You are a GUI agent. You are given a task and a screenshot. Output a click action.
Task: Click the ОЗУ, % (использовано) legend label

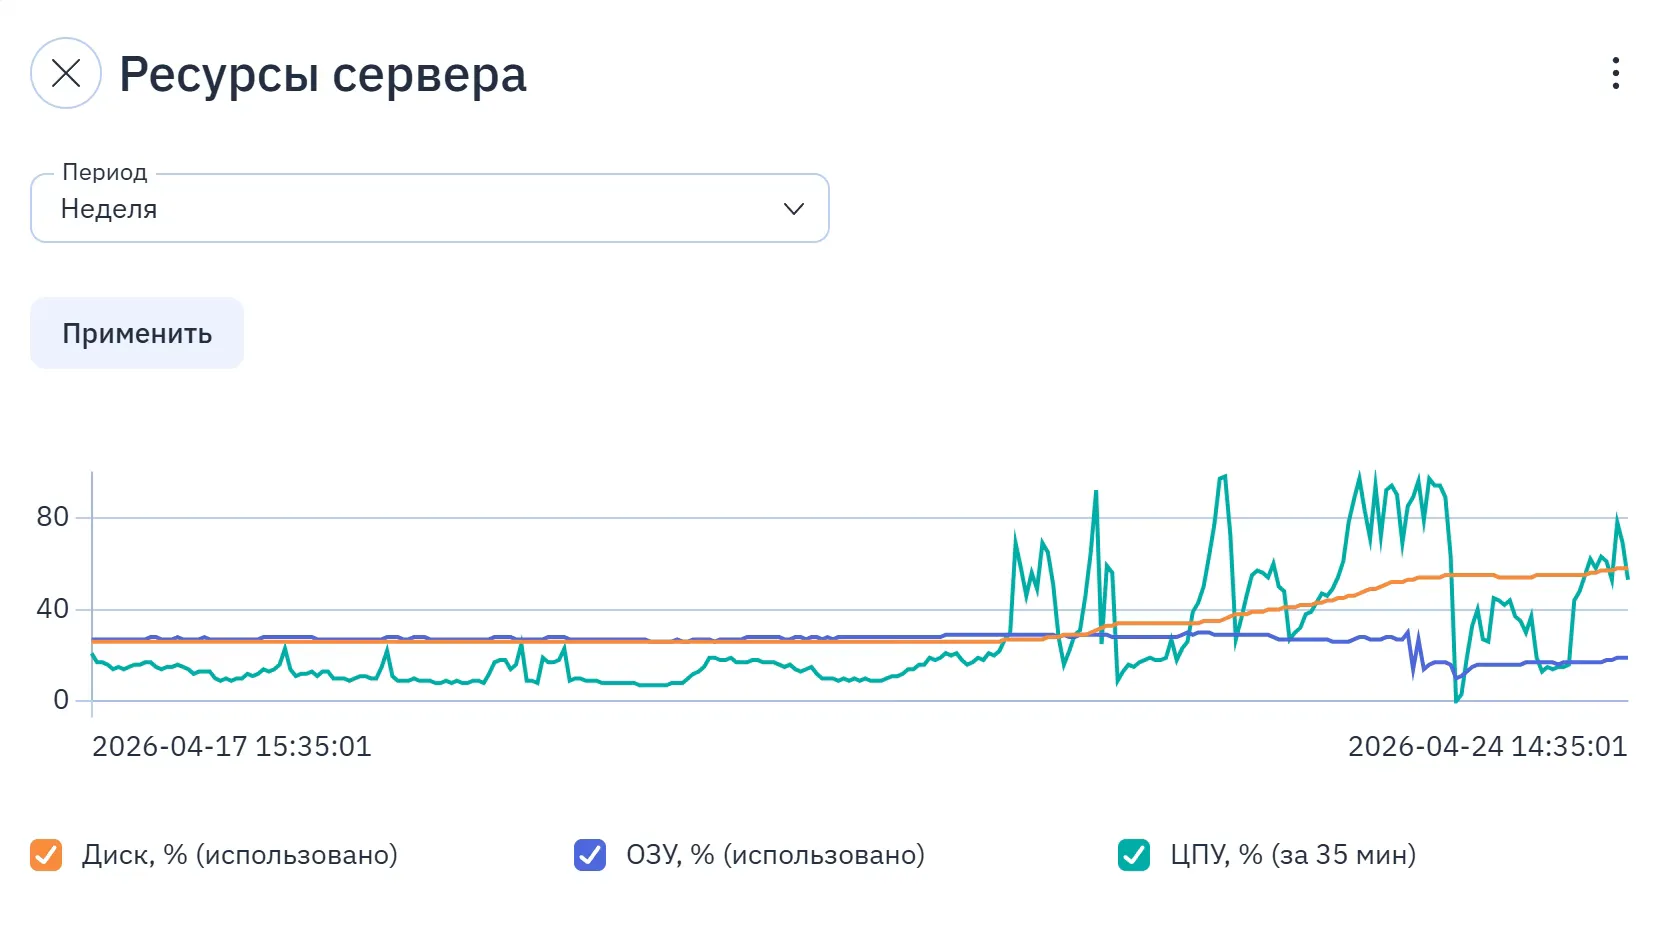coord(775,855)
